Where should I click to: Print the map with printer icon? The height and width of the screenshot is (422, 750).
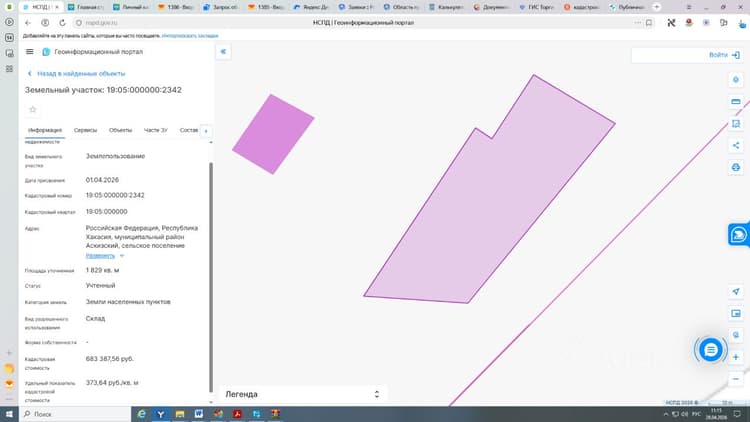click(x=736, y=167)
